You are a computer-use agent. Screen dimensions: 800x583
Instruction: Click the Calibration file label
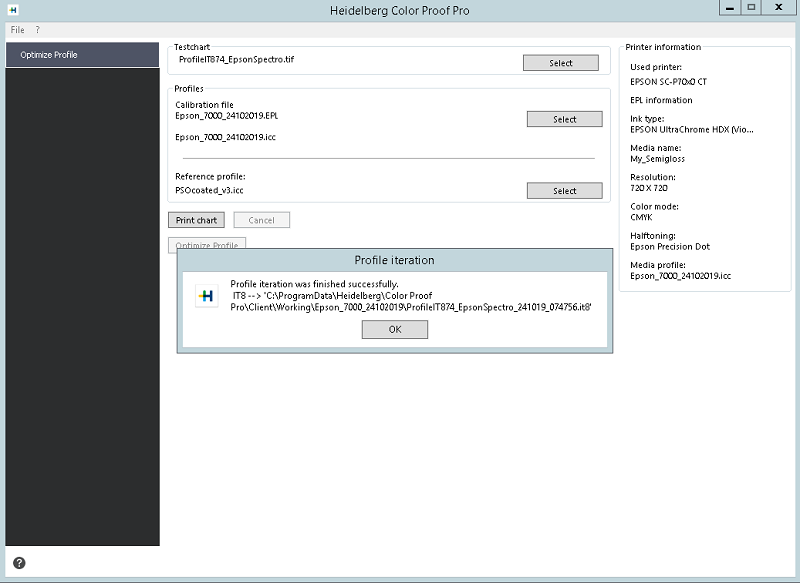coord(204,105)
